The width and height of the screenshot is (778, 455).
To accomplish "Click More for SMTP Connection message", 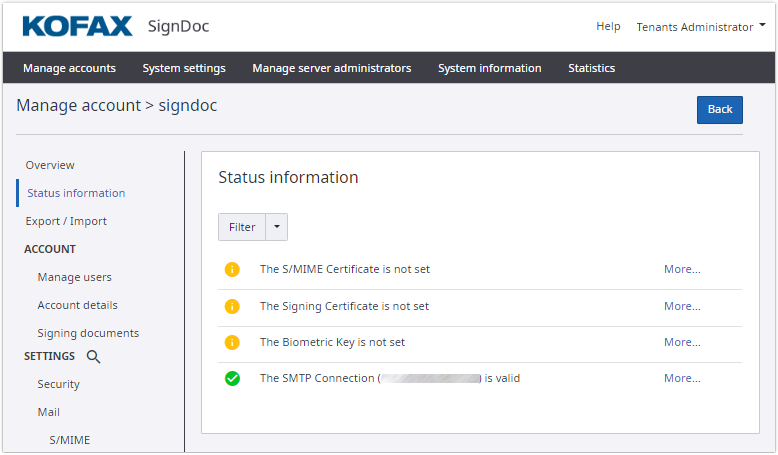I will point(682,378).
